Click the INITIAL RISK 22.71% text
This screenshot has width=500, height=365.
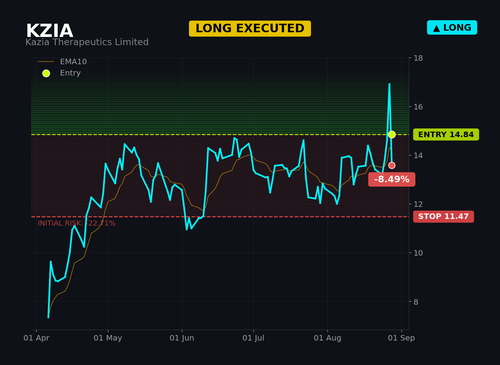point(76,223)
